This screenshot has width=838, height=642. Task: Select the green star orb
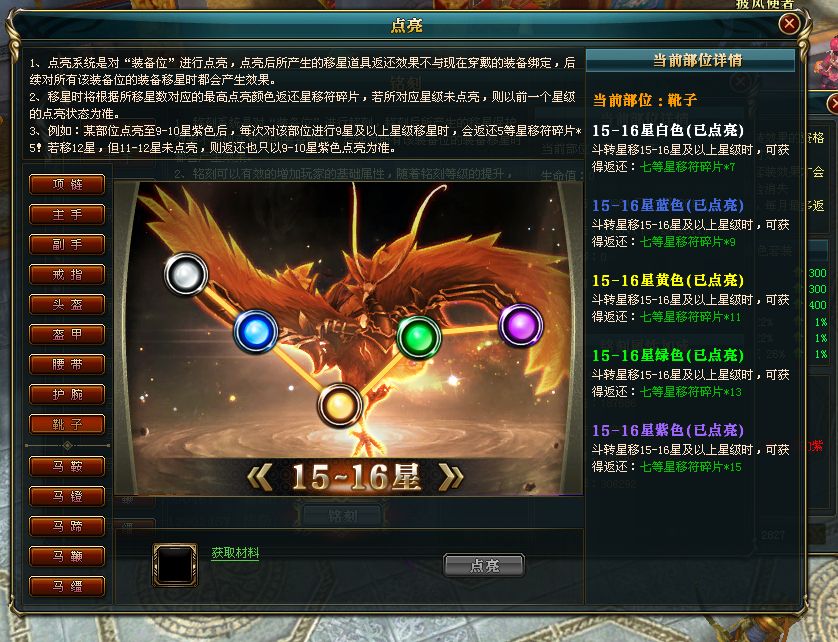tap(420, 337)
